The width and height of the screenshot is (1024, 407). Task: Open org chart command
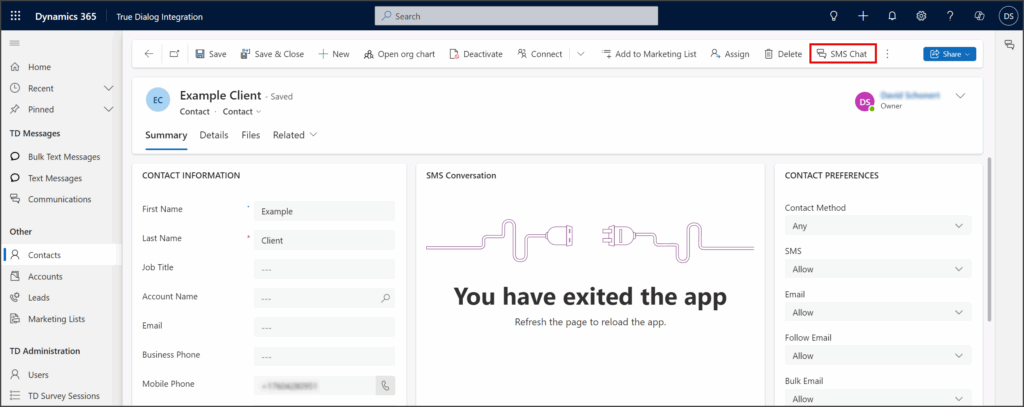click(x=399, y=54)
